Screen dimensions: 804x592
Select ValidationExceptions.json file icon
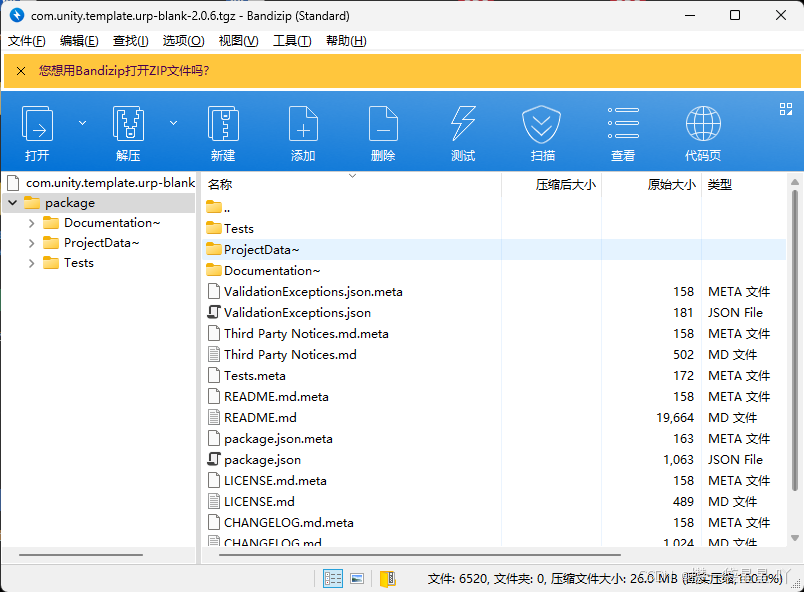214,312
